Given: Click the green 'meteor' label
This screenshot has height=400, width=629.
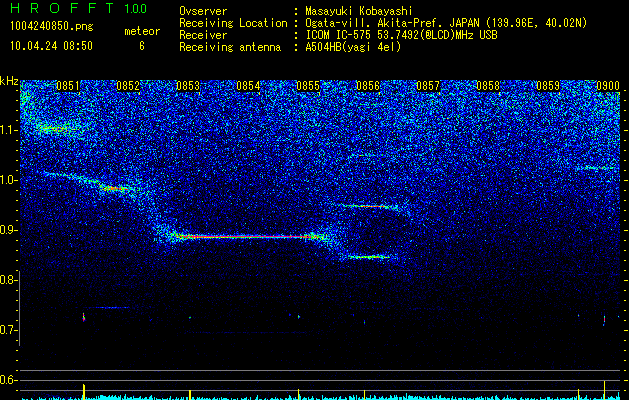Looking at the screenshot, I should pos(142,31).
